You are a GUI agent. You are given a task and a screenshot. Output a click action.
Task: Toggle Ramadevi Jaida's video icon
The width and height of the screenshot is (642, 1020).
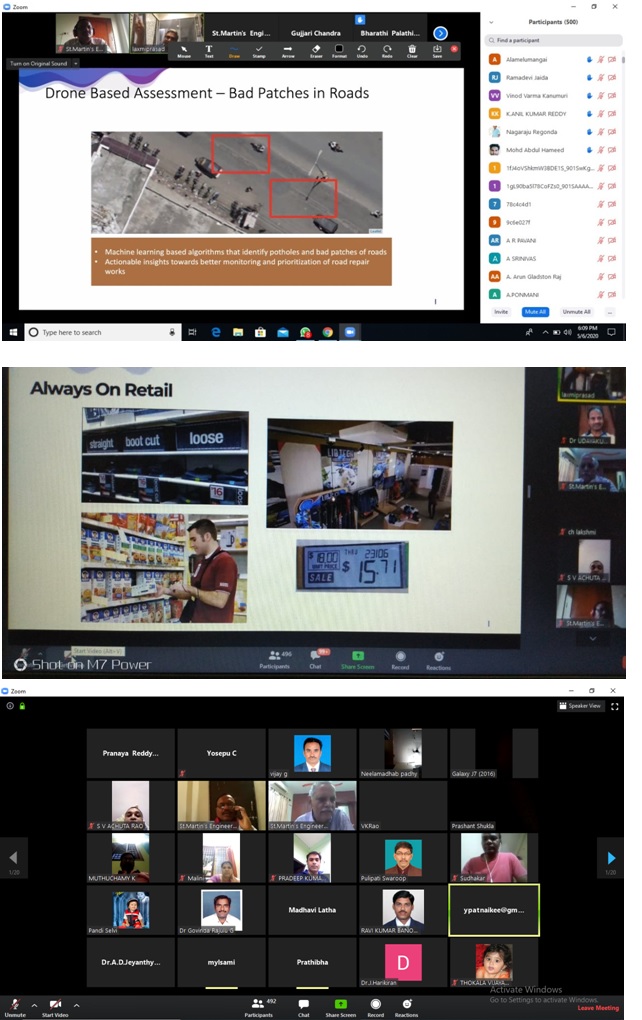pyautogui.click(x=612, y=77)
